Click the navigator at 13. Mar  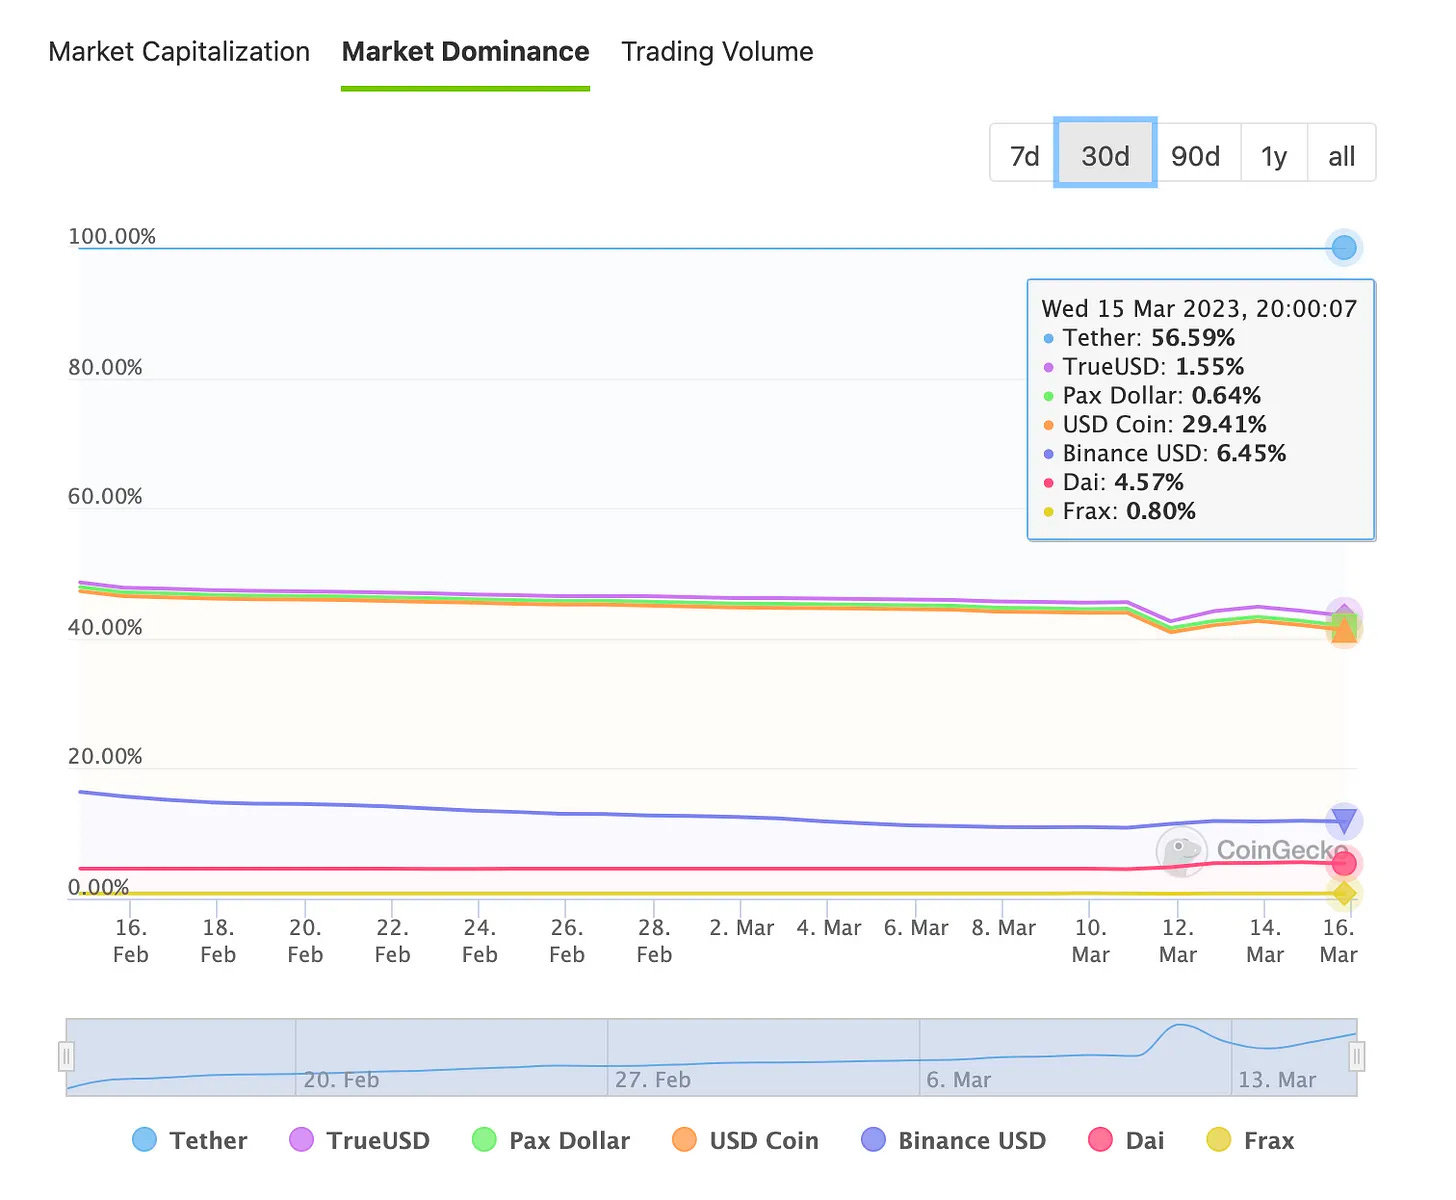pos(1277,1080)
